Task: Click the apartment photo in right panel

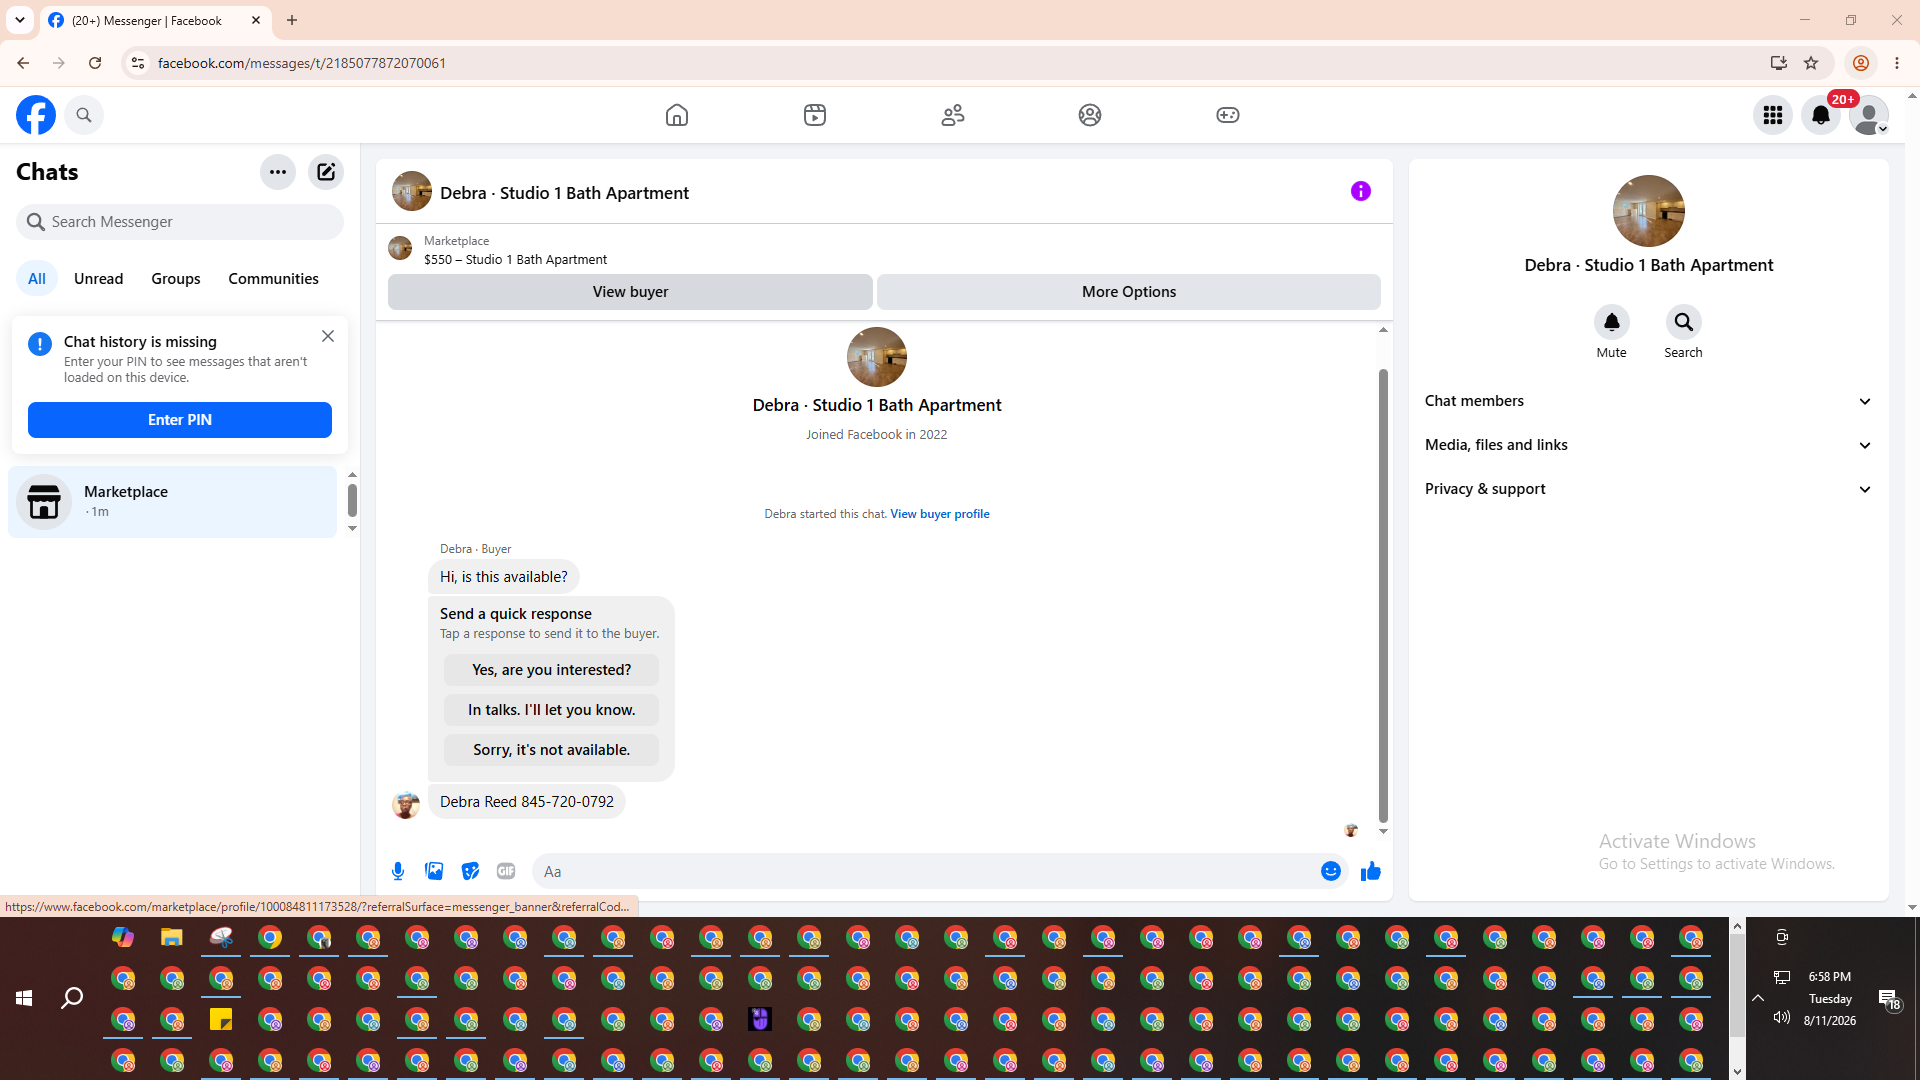Action: 1649,211
